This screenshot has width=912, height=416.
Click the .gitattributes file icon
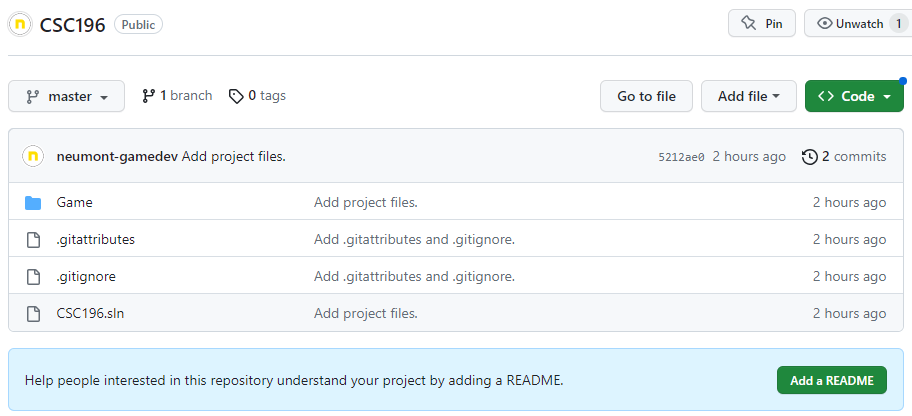[33, 240]
